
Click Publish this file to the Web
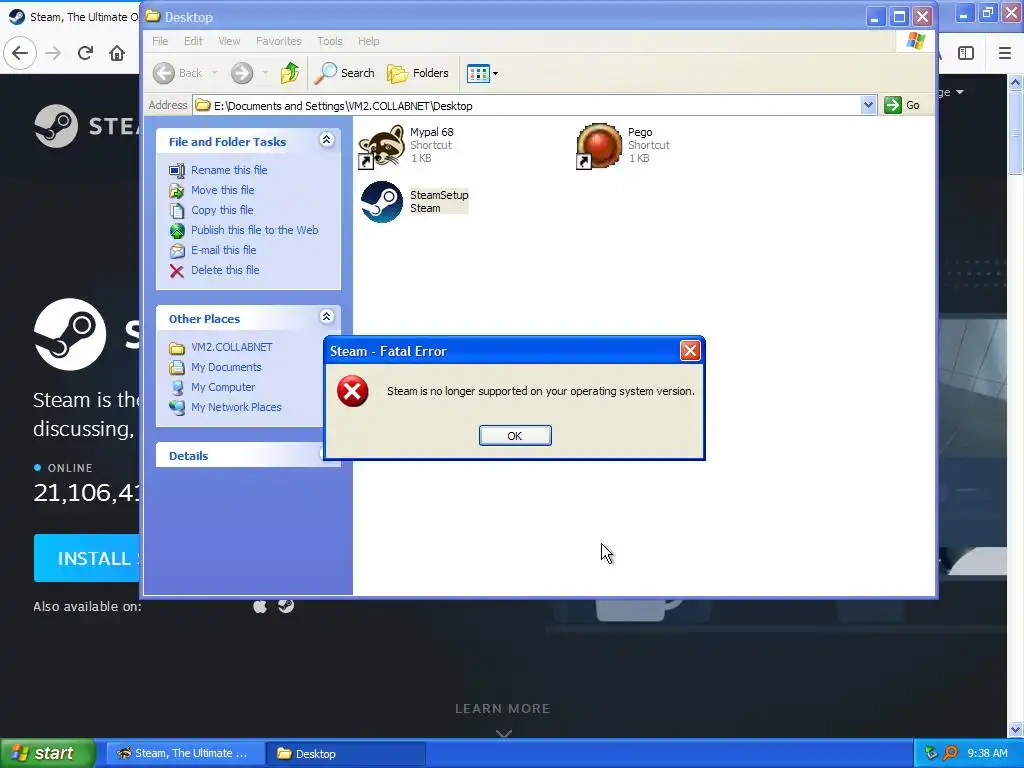tap(255, 230)
